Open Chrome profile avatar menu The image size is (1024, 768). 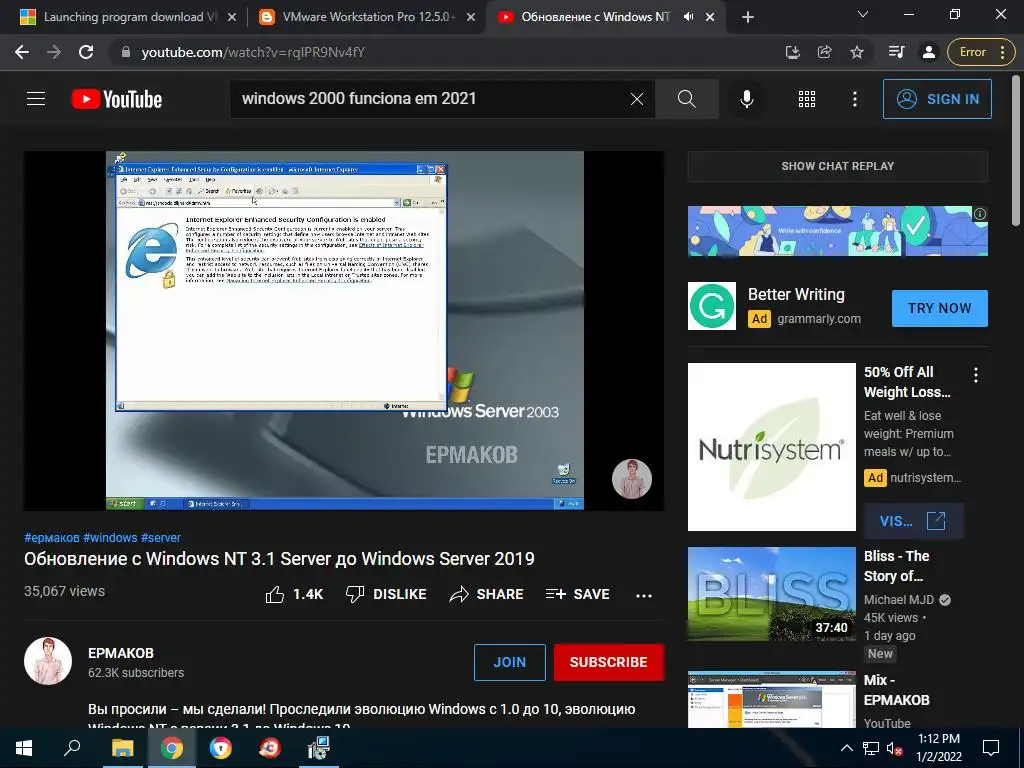pyautogui.click(x=928, y=52)
